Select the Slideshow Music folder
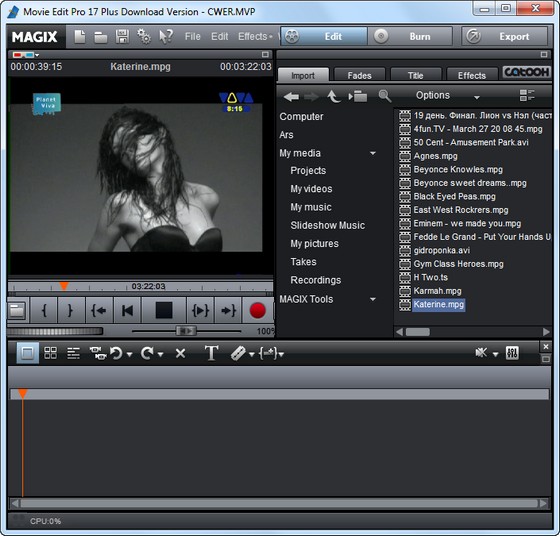The image size is (560, 536). point(328,225)
